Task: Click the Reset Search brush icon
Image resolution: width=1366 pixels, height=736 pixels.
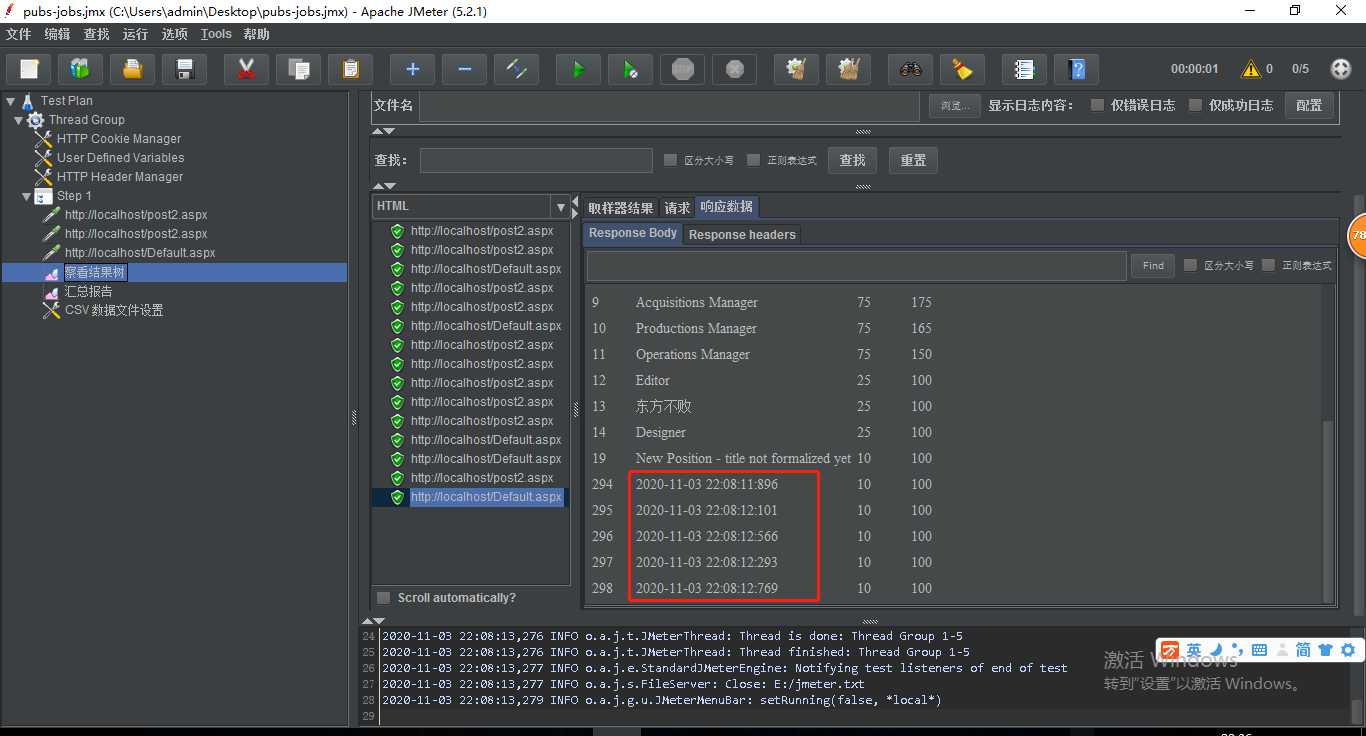Action: (963, 69)
